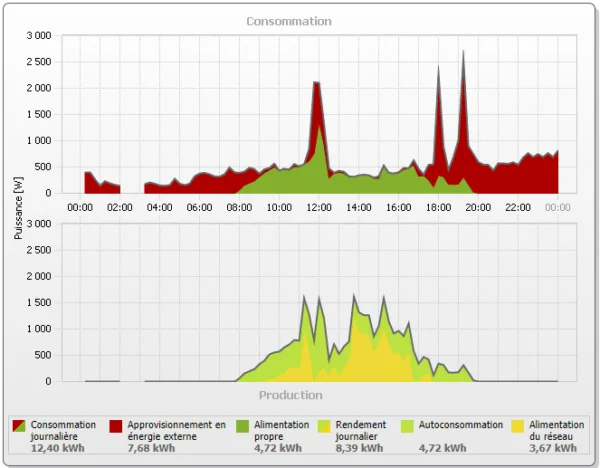Screen dimensions: 600x468
Task: Click the 22:00 time axis label
Action: 518,208
